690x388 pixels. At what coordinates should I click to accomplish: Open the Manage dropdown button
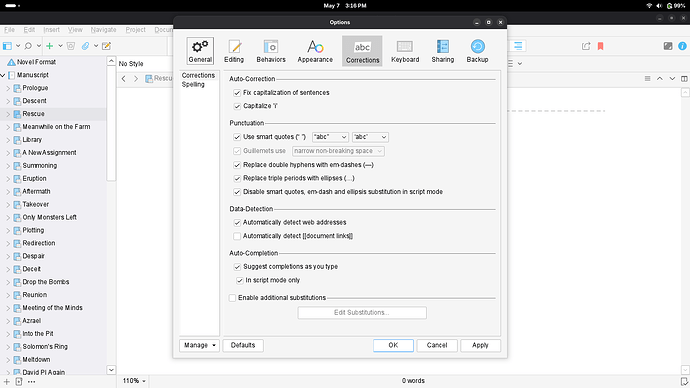pyautogui.click(x=199, y=345)
